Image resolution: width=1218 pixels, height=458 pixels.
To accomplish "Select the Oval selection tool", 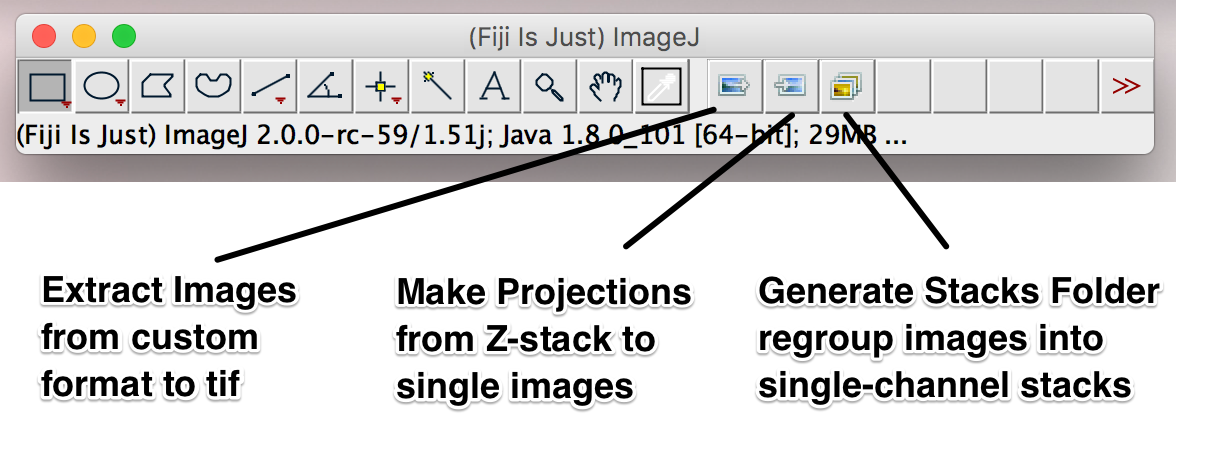I will [x=103, y=87].
